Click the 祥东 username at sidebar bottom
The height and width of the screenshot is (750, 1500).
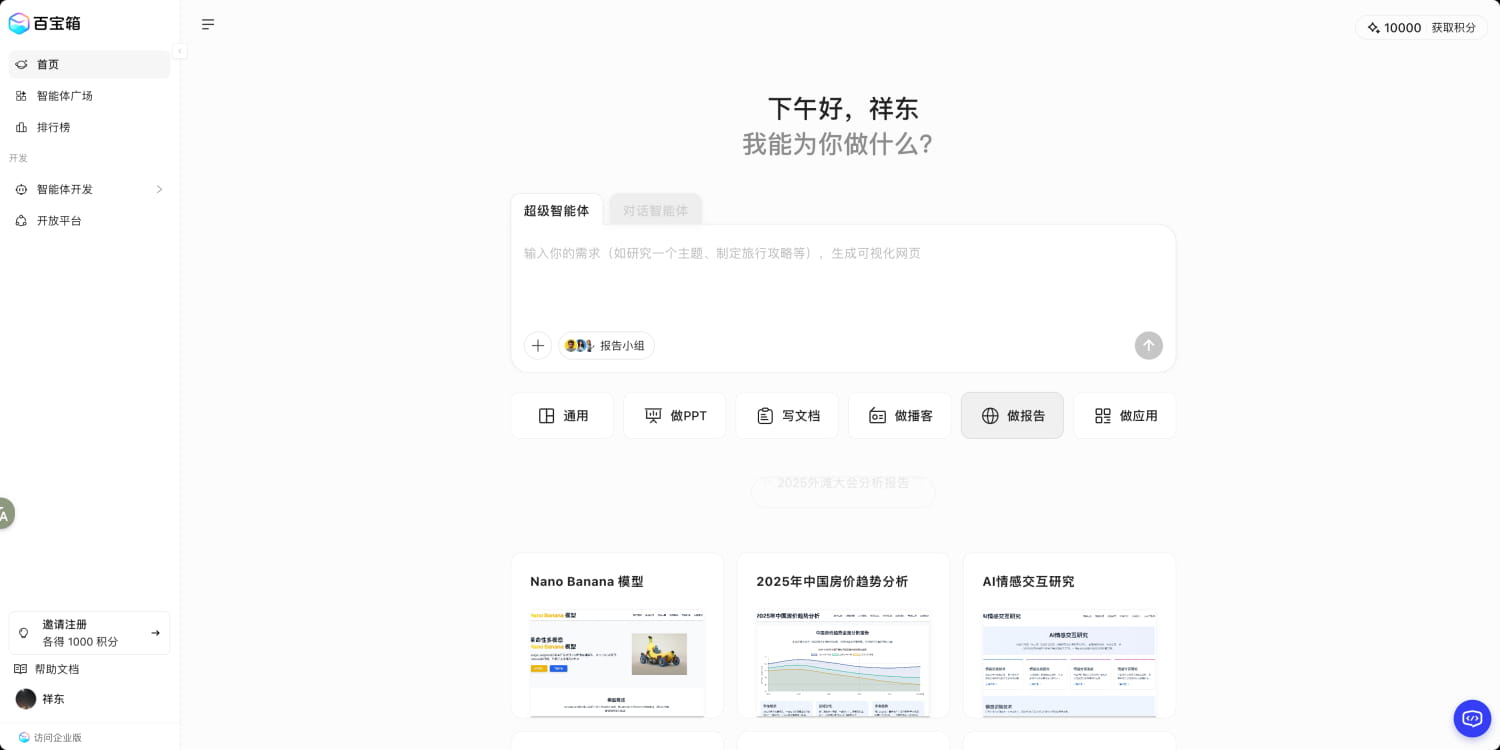pos(53,699)
